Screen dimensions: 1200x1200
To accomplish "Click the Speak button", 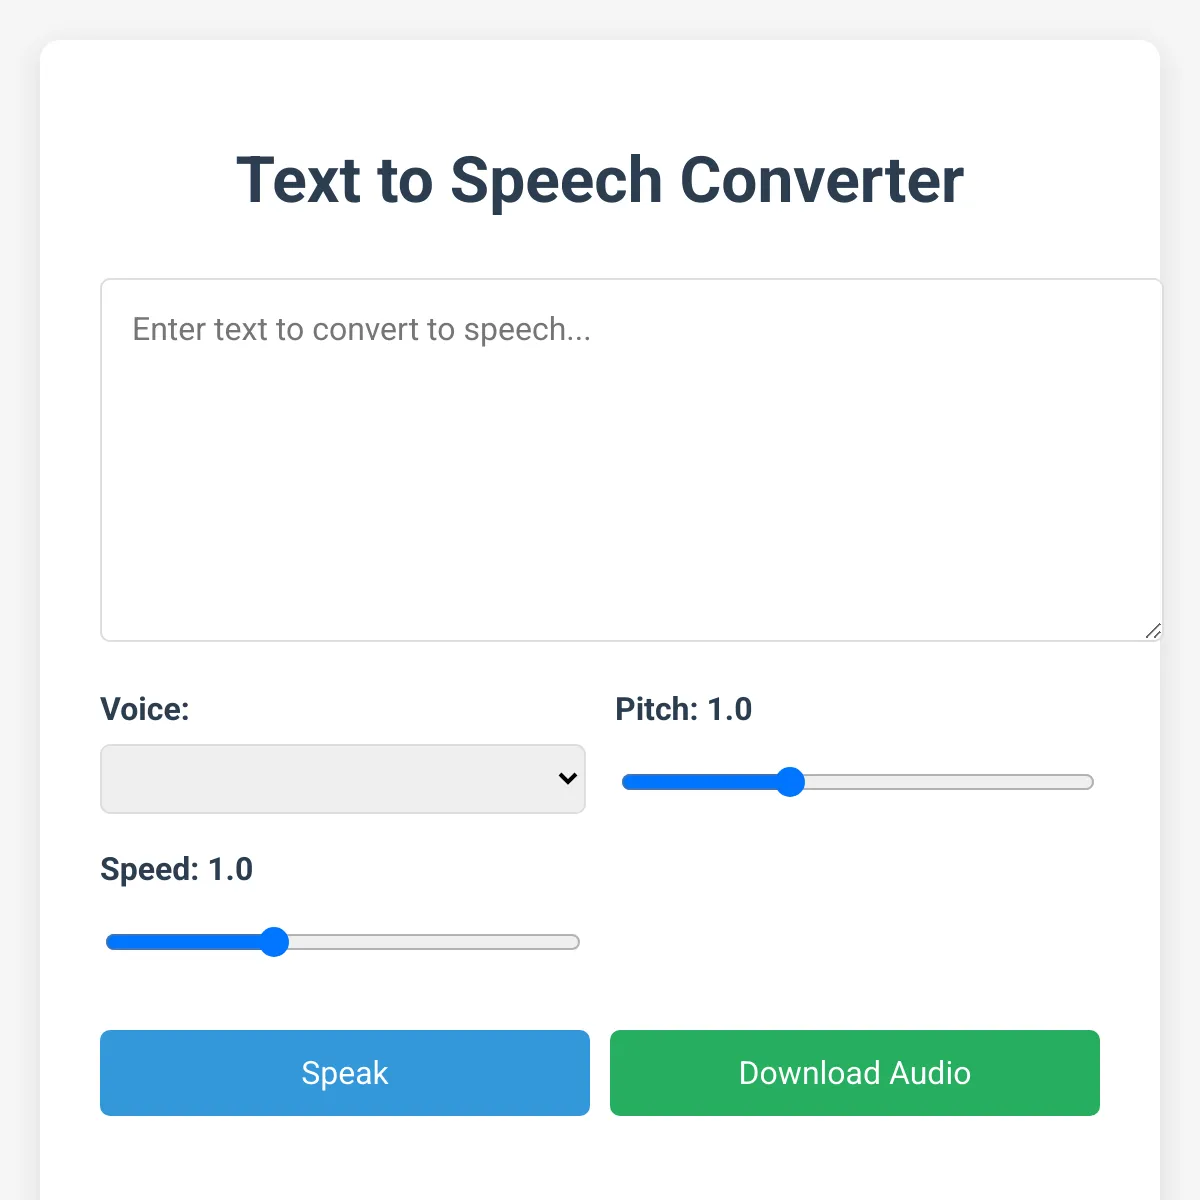I will 345,1073.
